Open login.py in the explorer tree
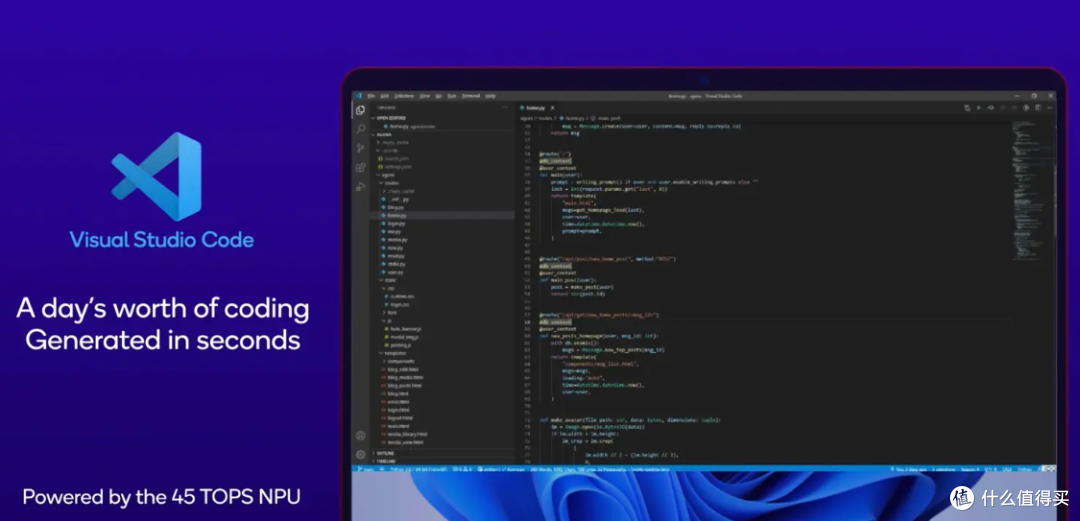 [x=393, y=224]
